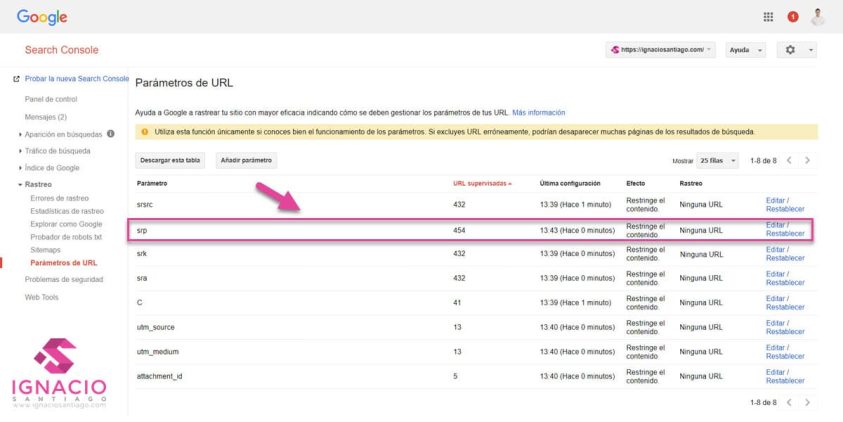Click info icon next to Aparición en búsquedas
Image resolution: width=843 pixels, height=422 pixels.
coord(110,134)
